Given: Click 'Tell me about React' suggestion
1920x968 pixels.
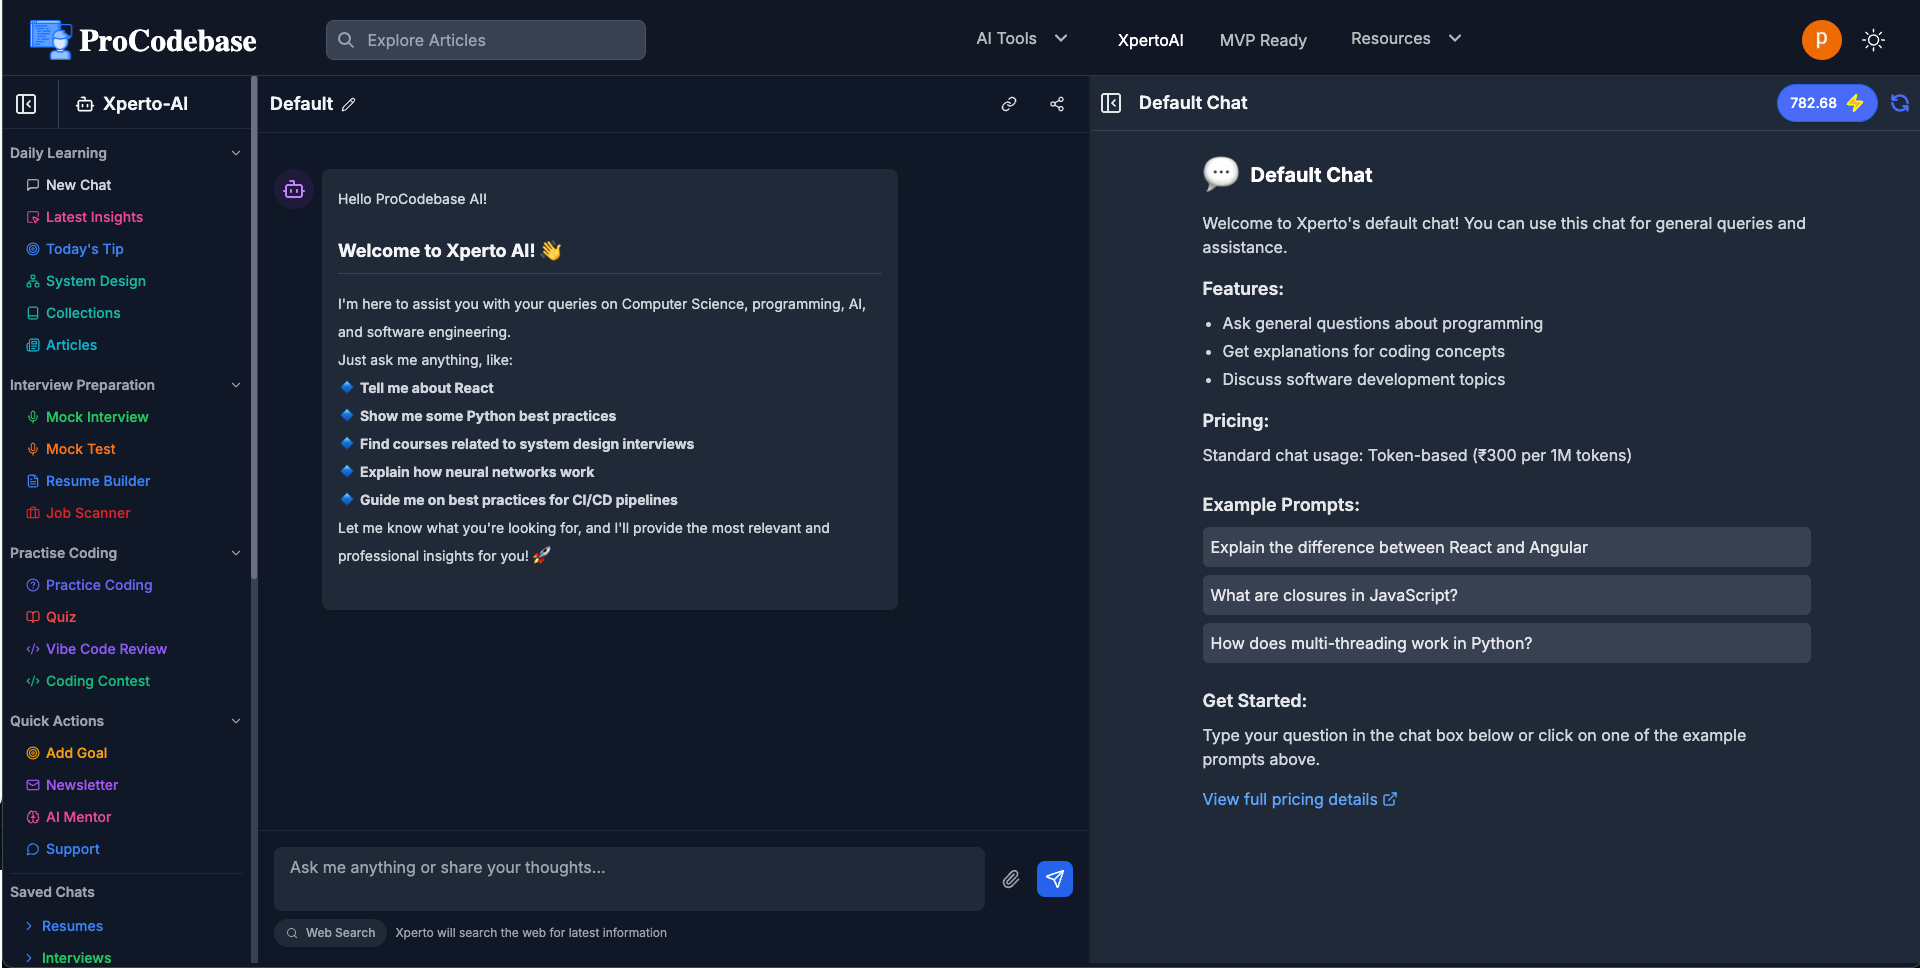Looking at the screenshot, I should (x=426, y=388).
